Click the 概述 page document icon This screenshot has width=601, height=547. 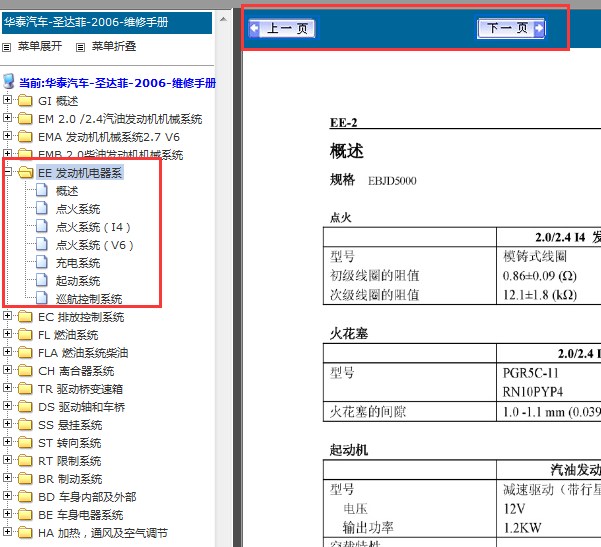41,190
